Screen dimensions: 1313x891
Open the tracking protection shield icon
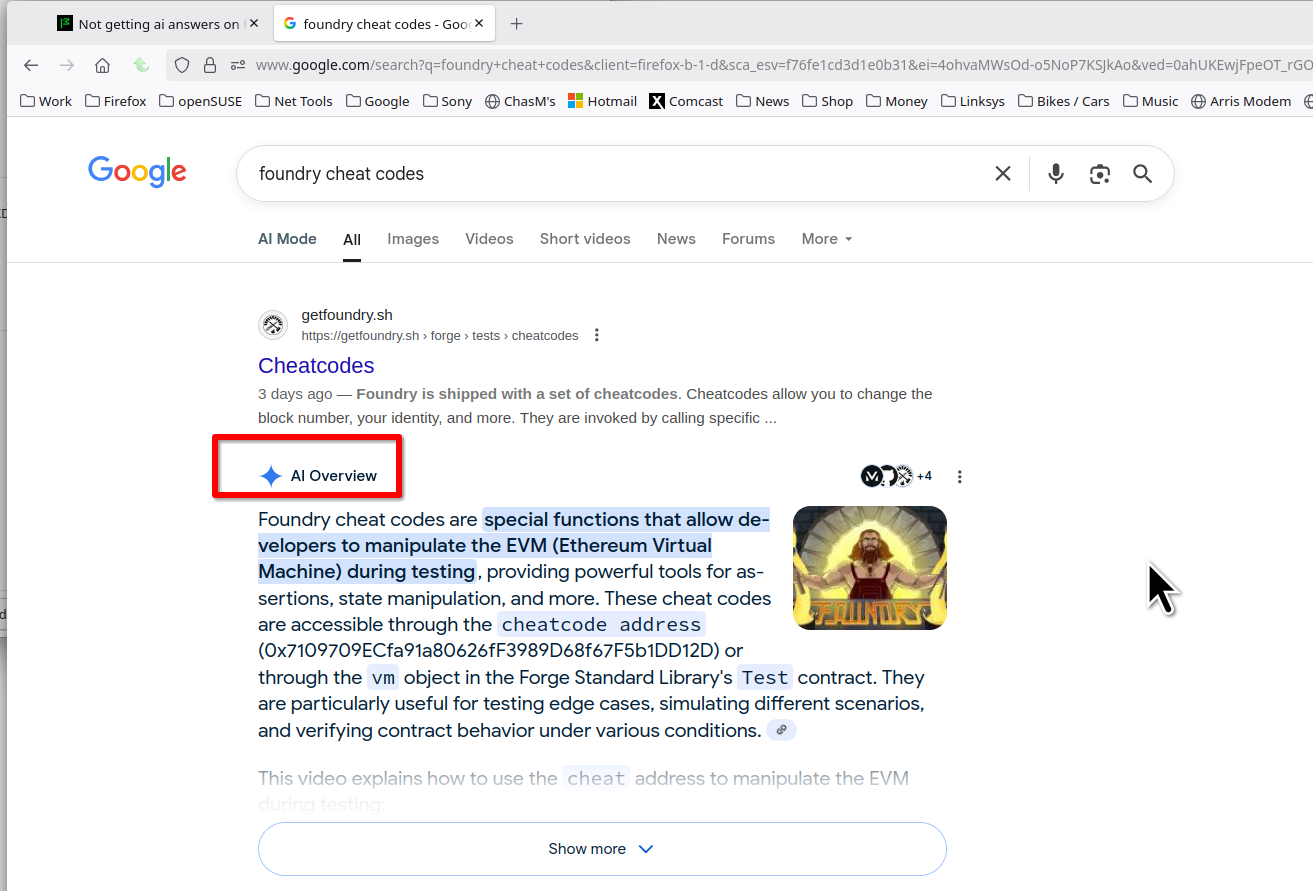point(182,65)
